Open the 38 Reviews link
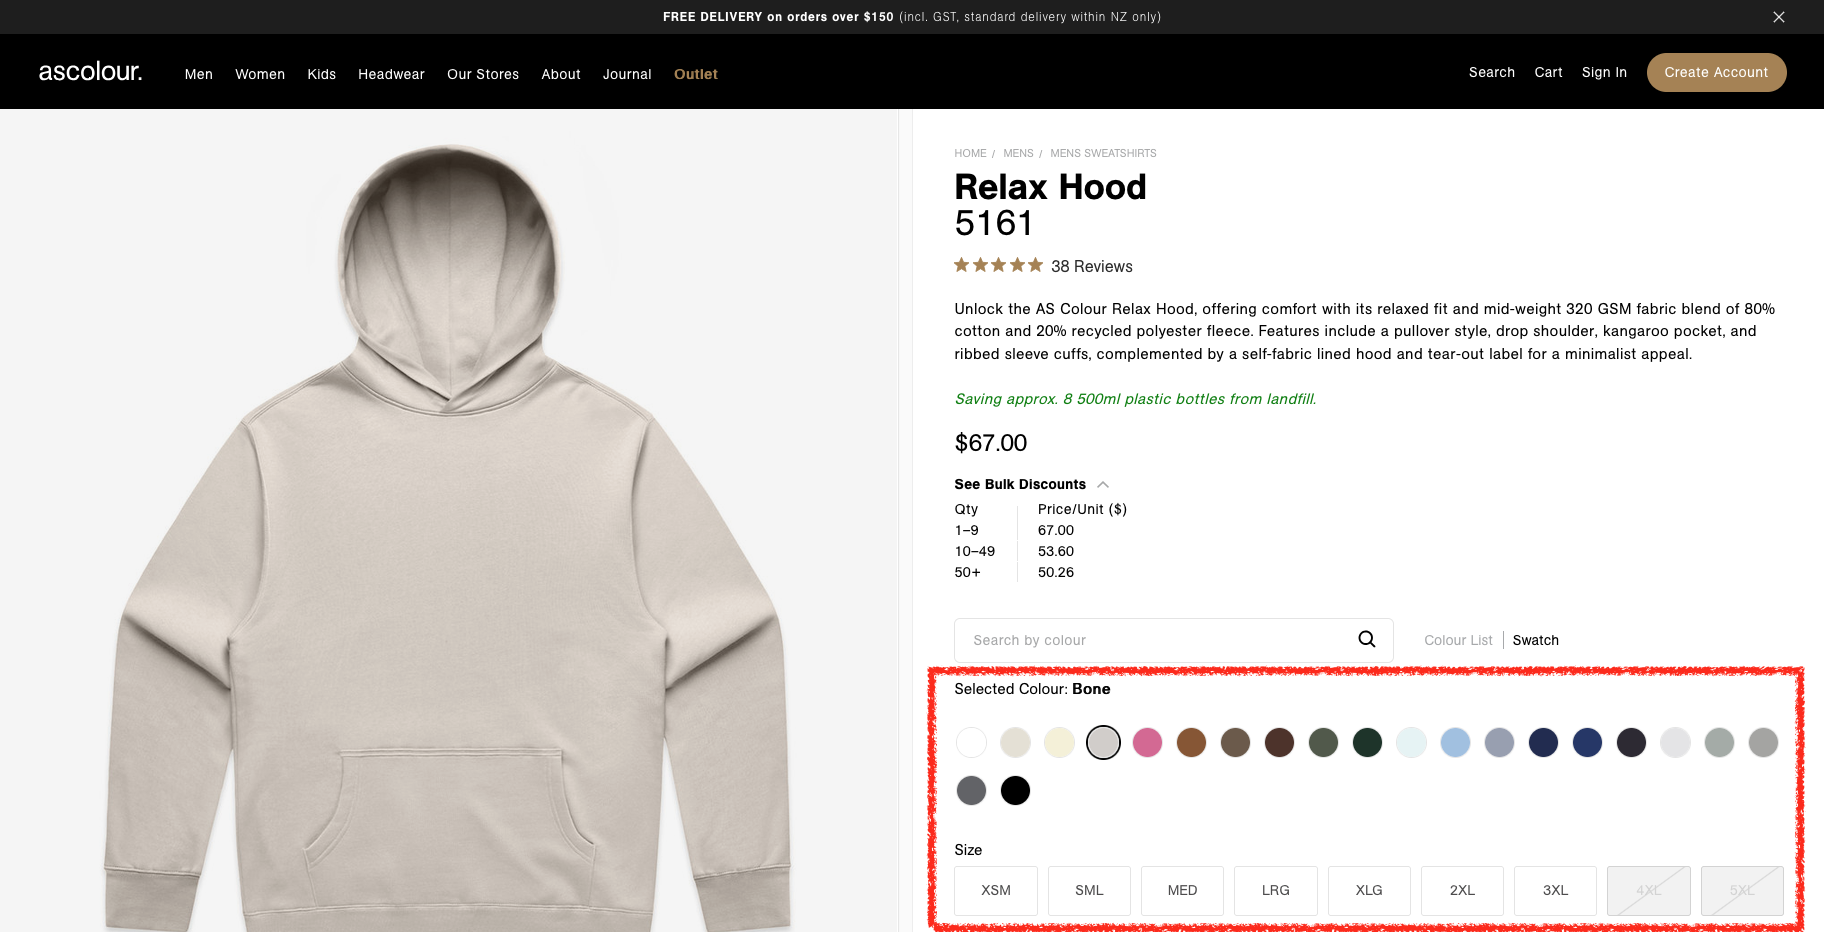1824x932 pixels. click(x=1092, y=266)
